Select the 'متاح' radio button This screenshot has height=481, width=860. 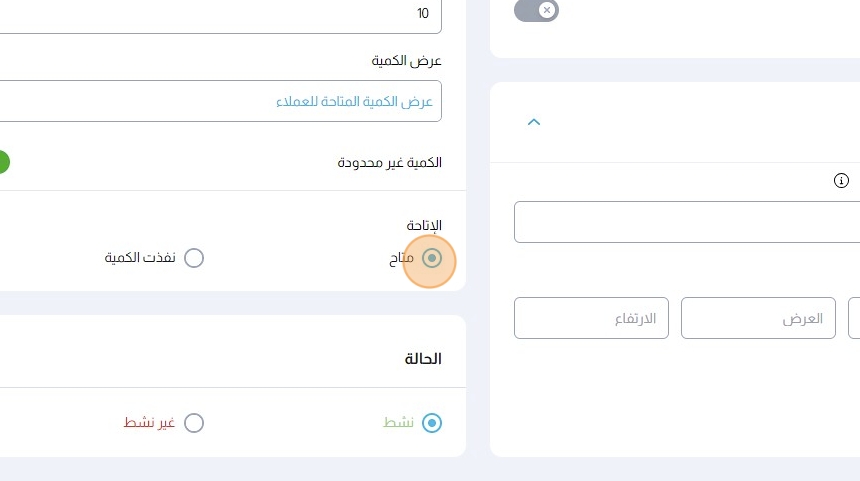click(x=432, y=258)
